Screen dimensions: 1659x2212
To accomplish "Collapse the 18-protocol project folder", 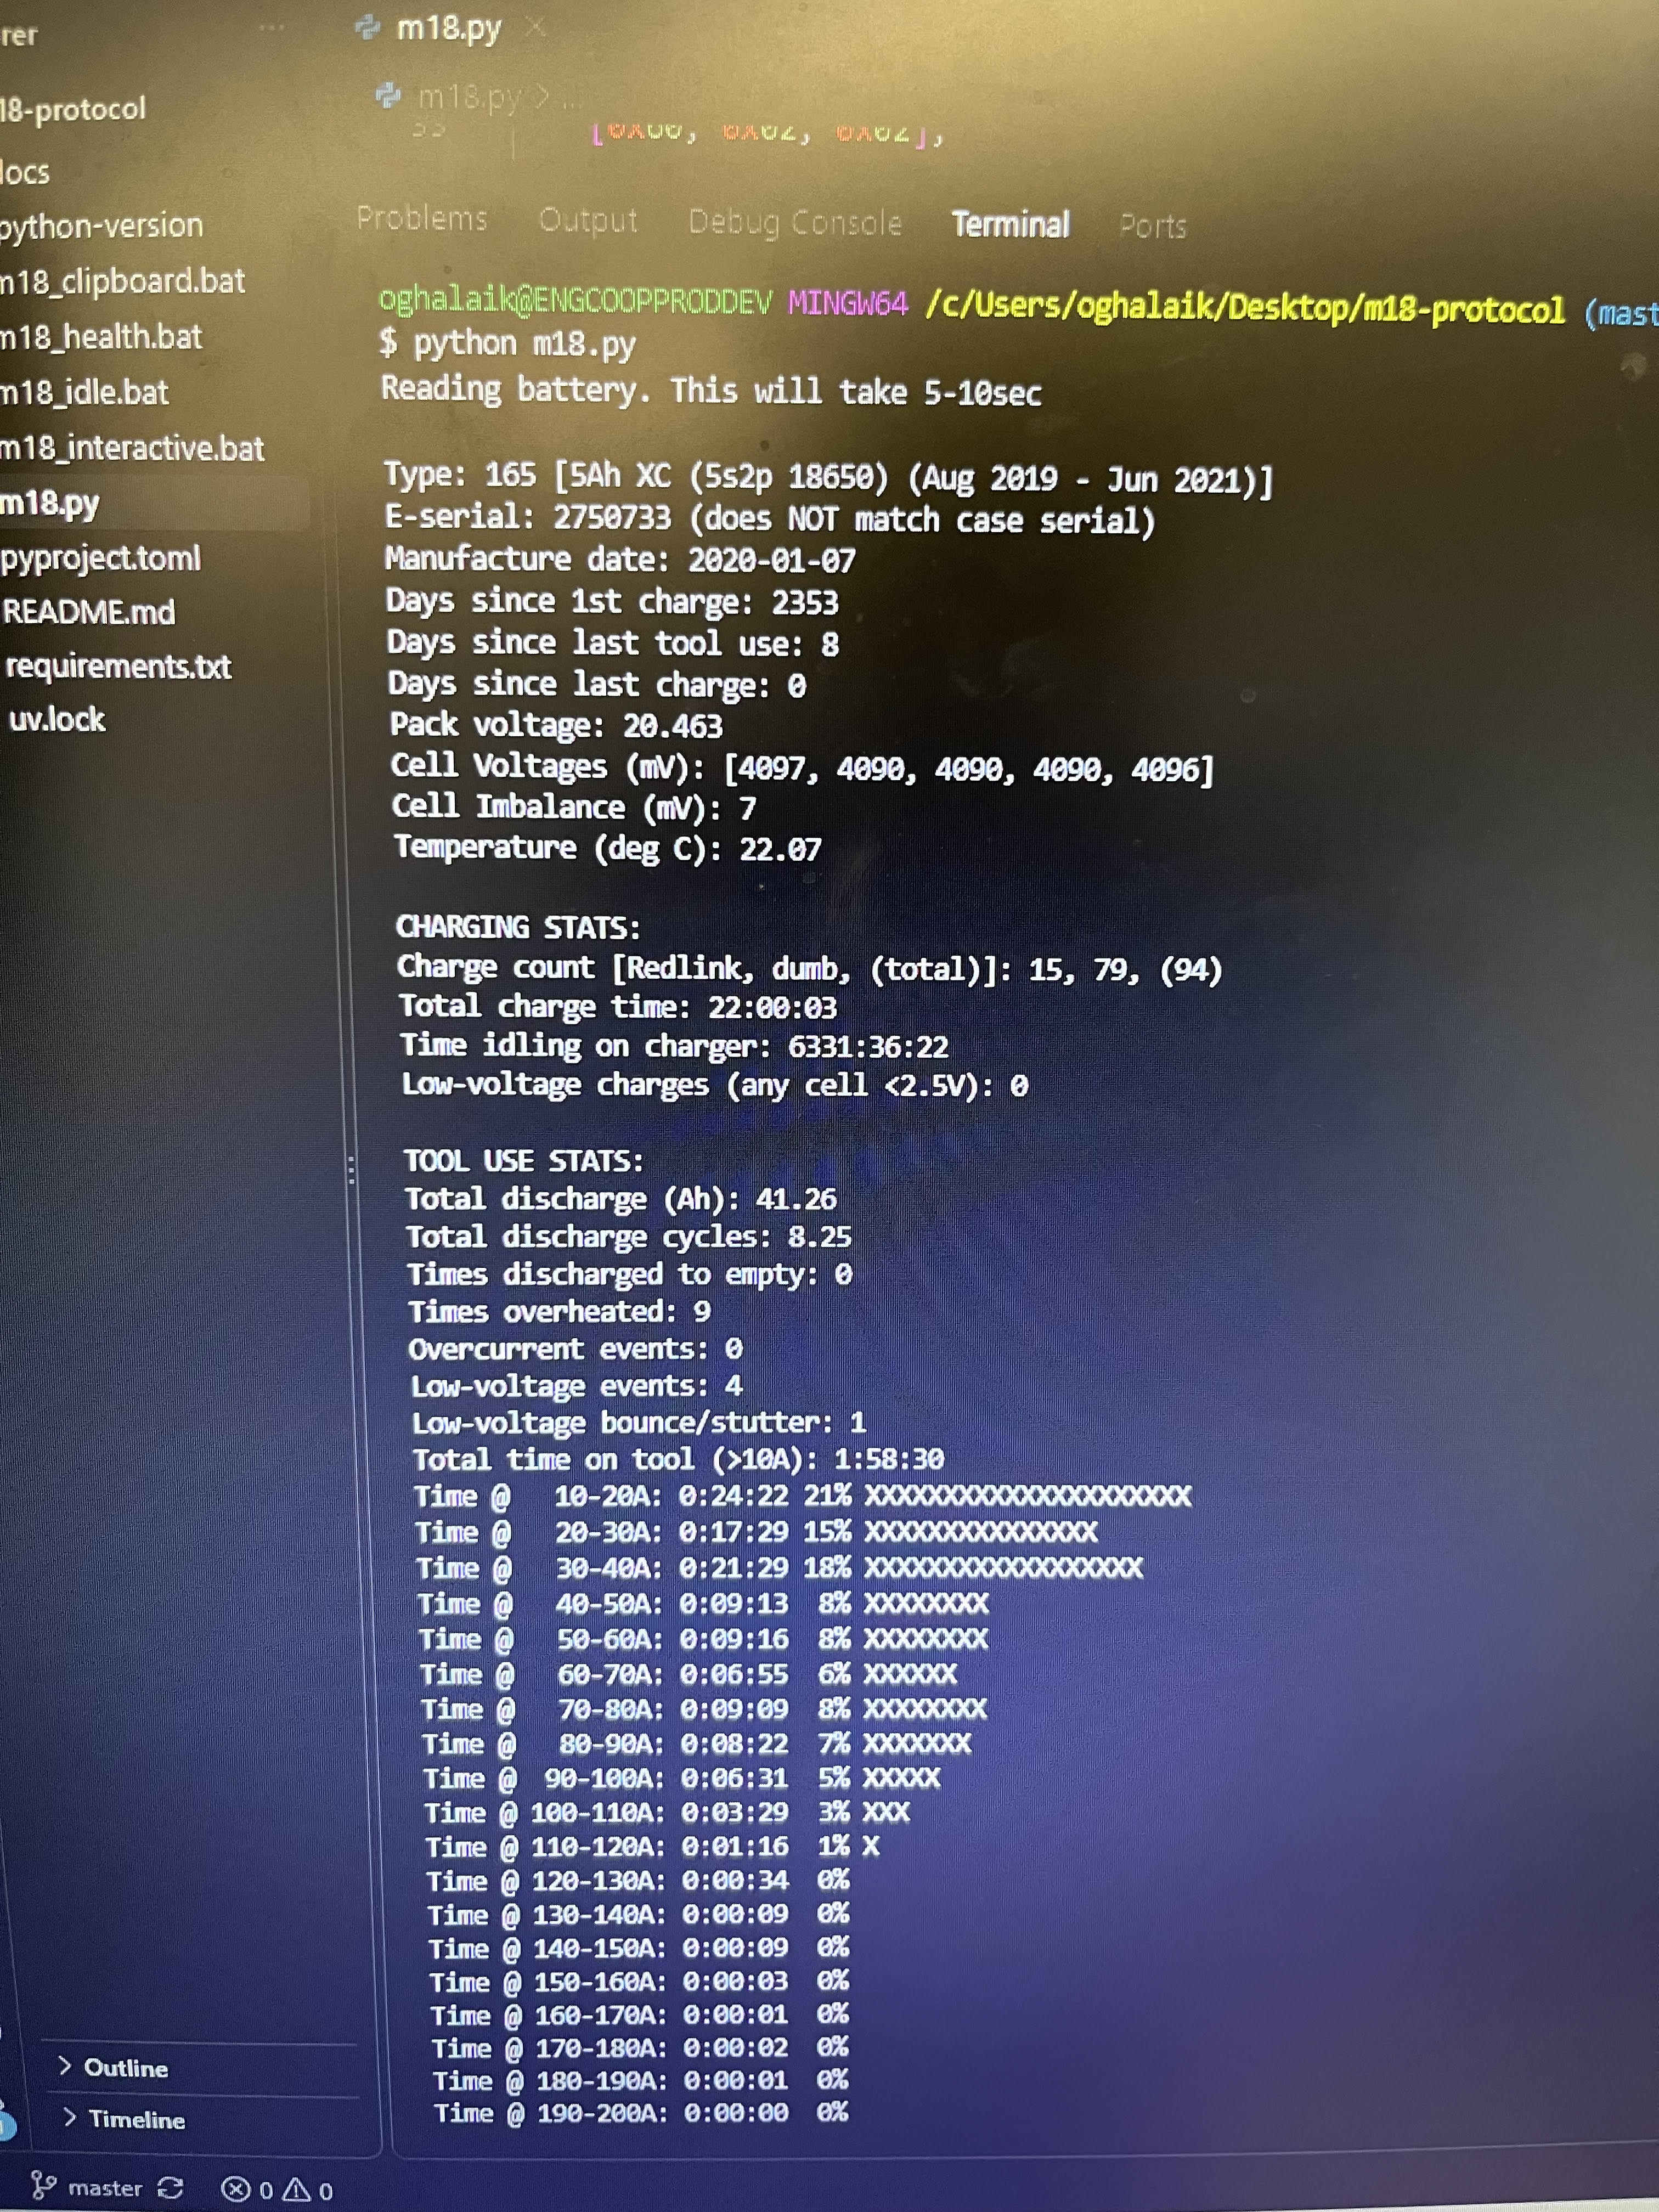I will [x=73, y=108].
